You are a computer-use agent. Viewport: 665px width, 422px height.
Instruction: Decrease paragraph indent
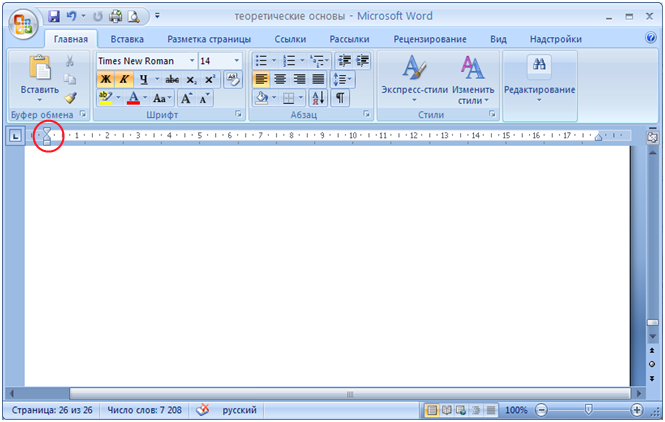344,61
